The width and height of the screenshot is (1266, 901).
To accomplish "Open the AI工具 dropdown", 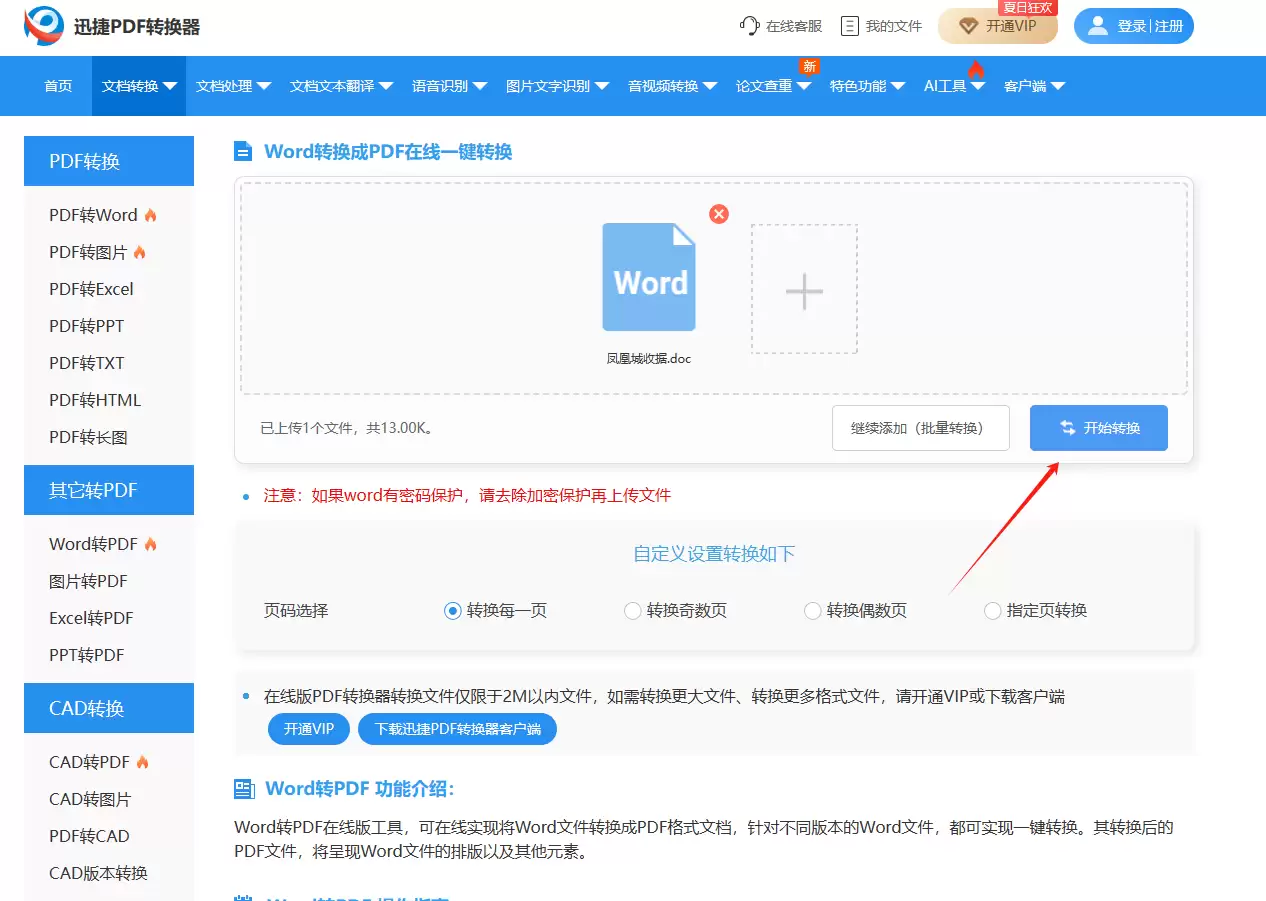I will pos(948,86).
